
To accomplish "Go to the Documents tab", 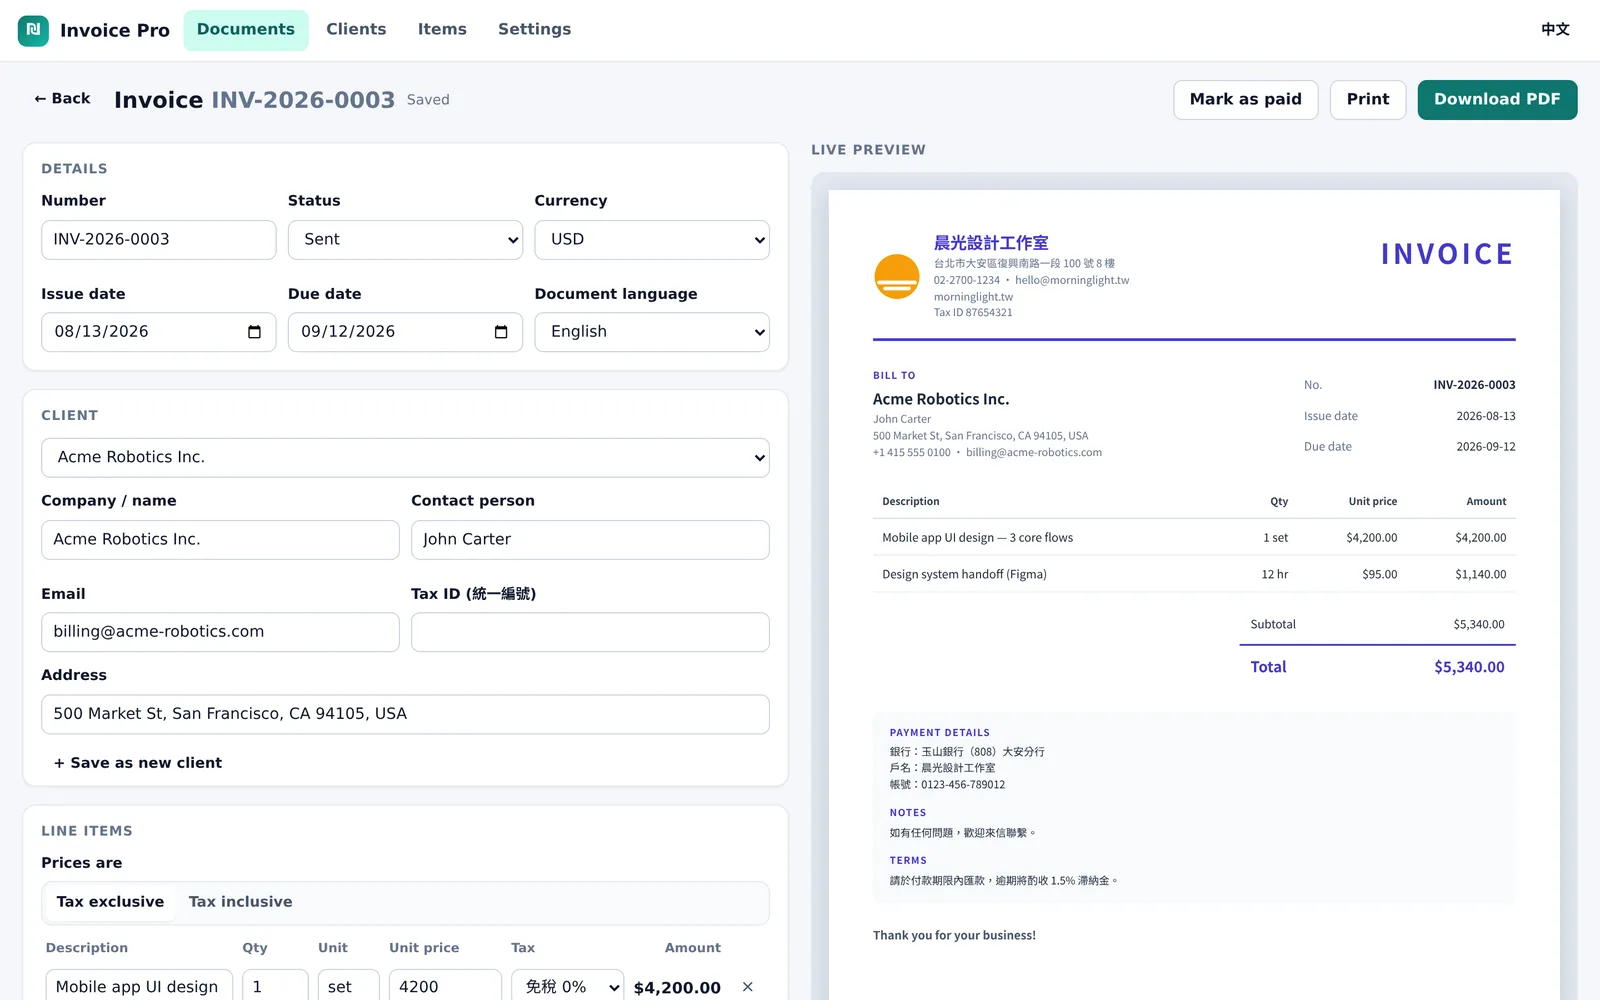I will click(x=246, y=30).
